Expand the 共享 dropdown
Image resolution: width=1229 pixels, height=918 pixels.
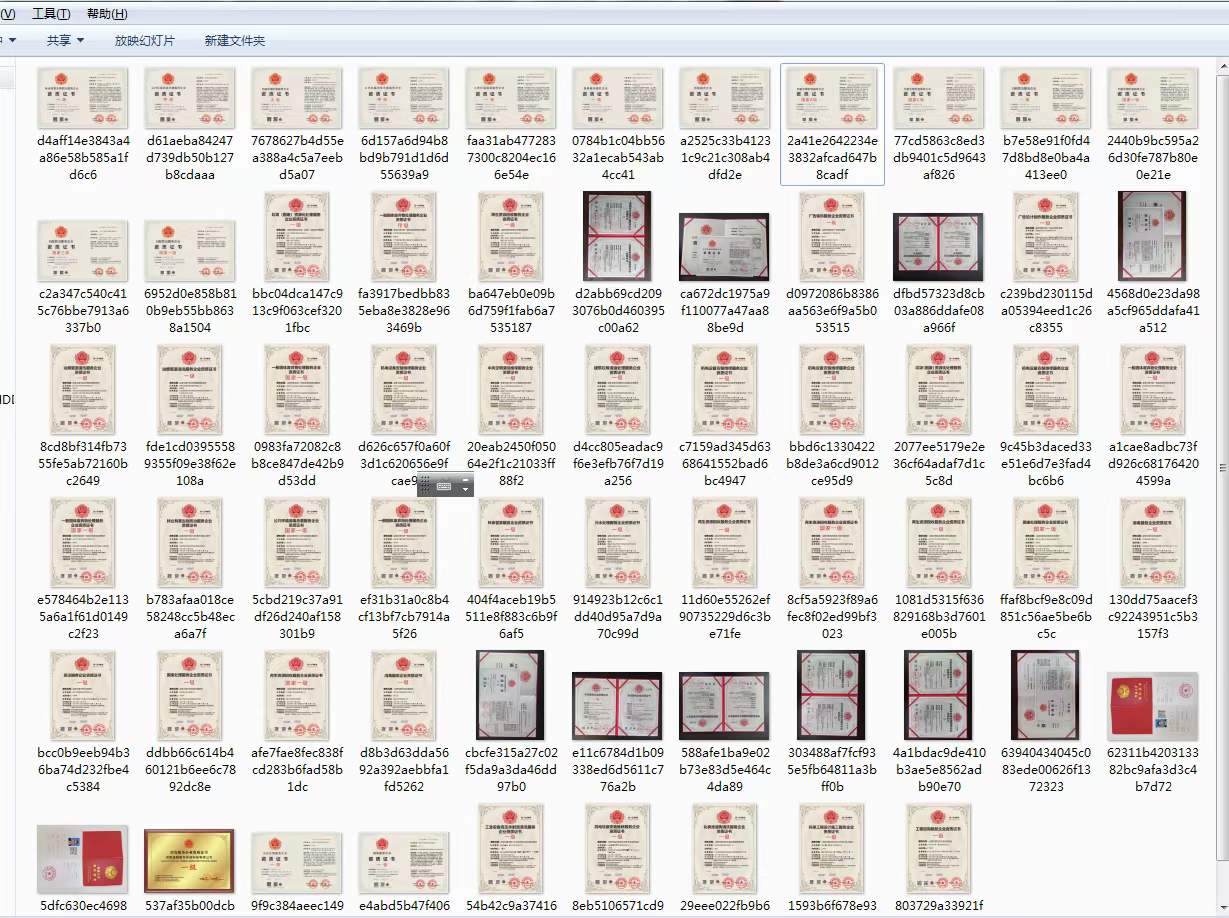[x=65, y=41]
